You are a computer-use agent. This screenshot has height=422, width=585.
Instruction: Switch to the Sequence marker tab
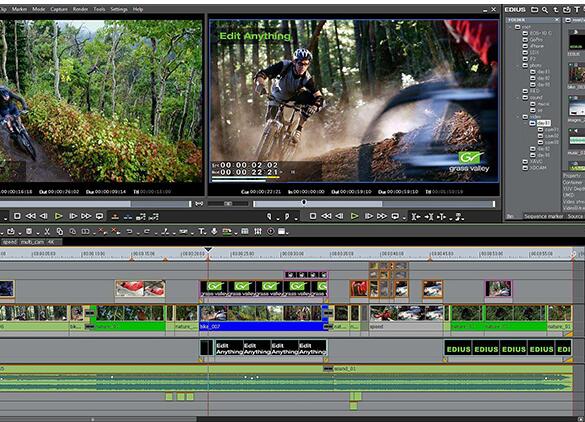coord(544,216)
